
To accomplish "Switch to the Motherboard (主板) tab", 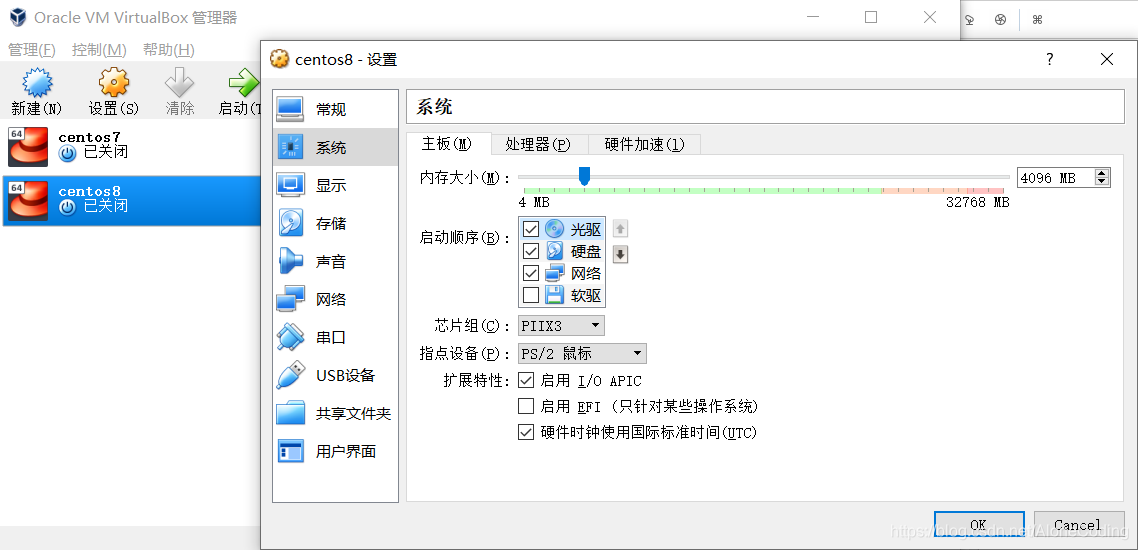I will tap(448, 144).
